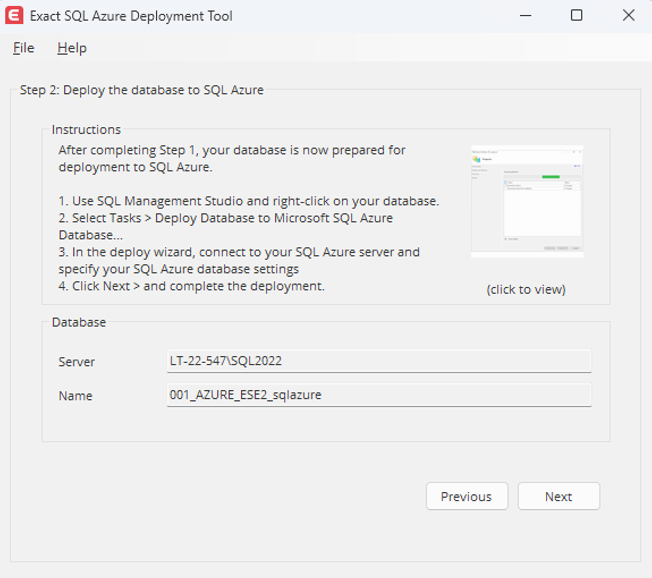Select the database Name input field
652x578 pixels.
coord(379,395)
